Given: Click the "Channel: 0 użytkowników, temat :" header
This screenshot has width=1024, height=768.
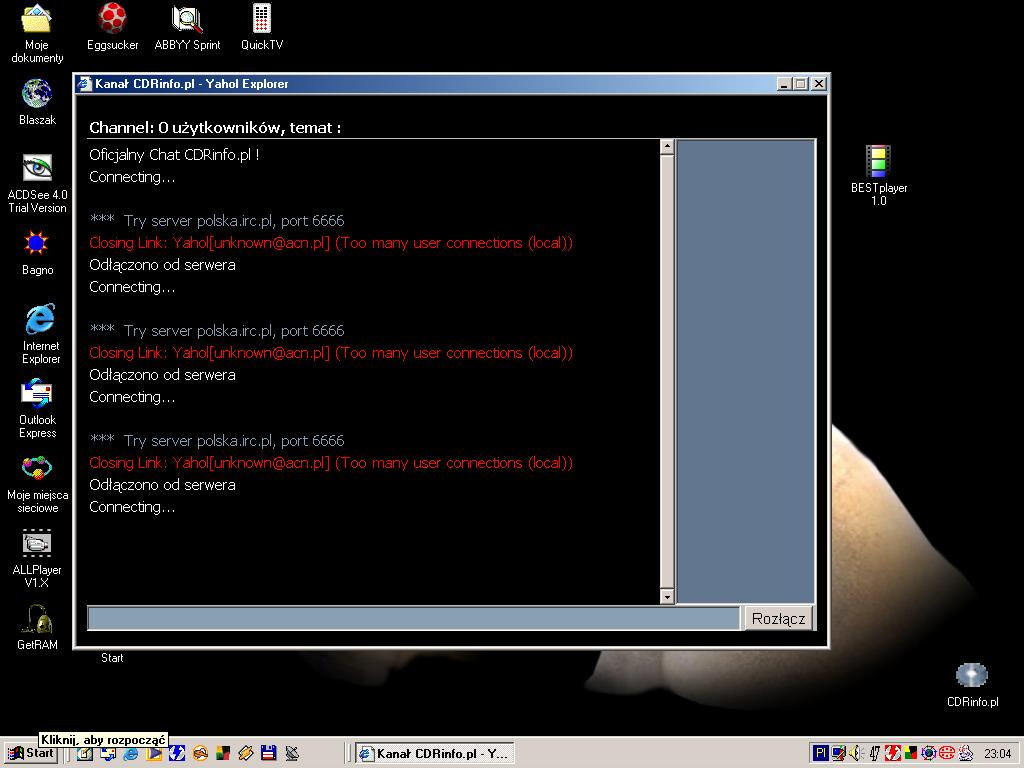Looking at the screenshot, I should click(215, 128).
